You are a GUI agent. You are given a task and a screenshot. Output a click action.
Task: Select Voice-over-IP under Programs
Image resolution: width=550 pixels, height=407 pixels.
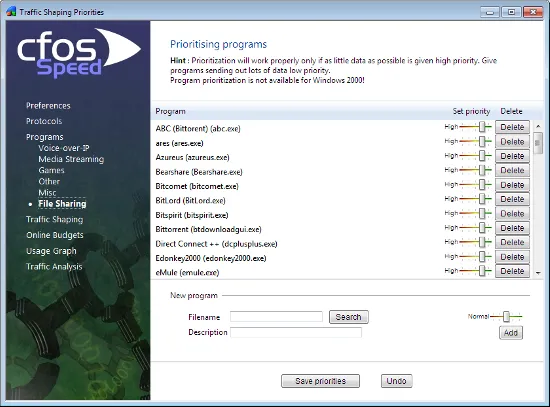pyautogui.click(x=64, y=148)
